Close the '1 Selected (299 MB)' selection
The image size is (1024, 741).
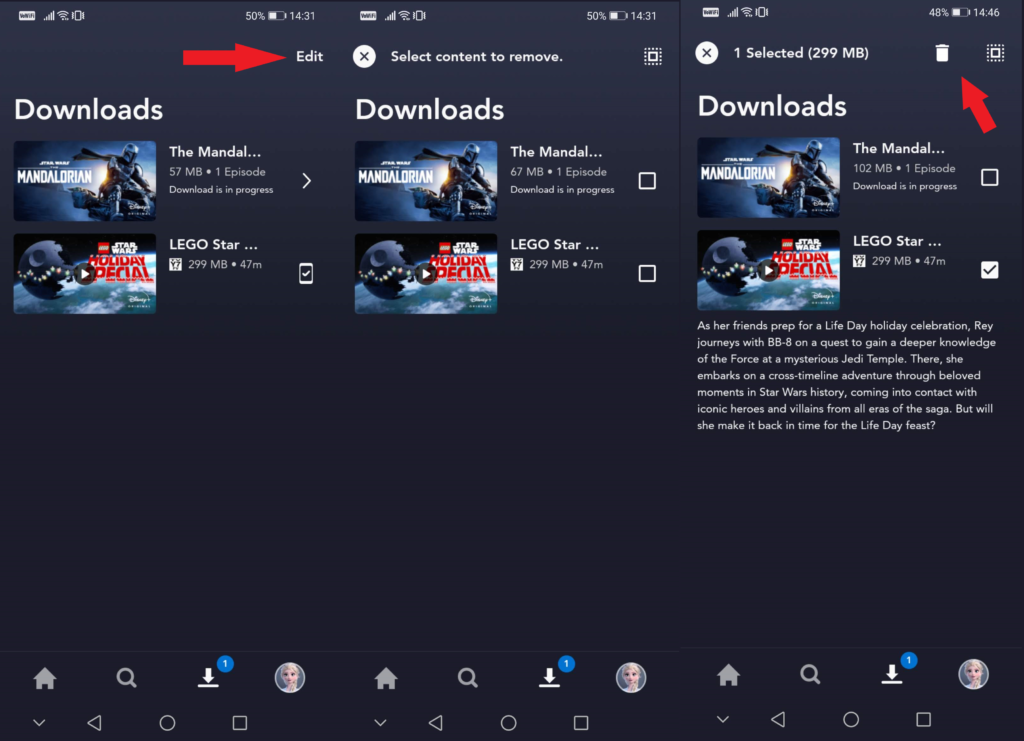click(707, 53)
